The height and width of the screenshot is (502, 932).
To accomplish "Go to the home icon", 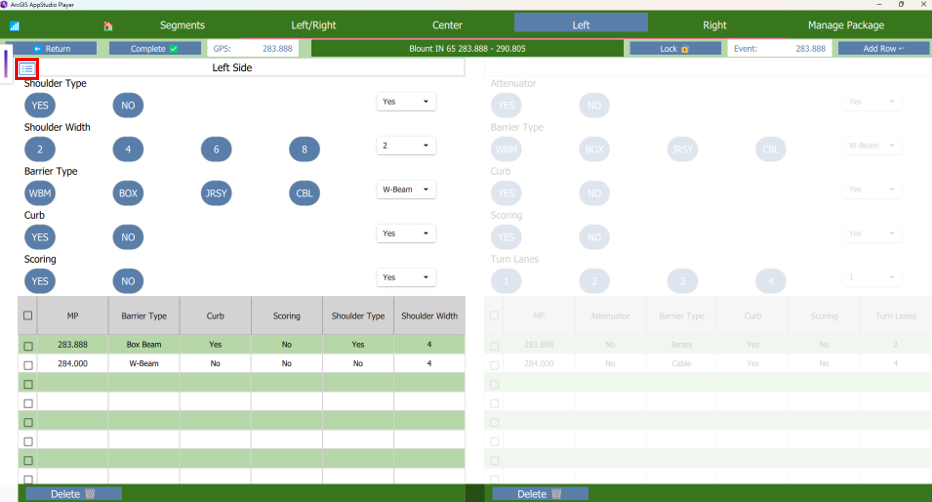I will pyautogui.click(x=108, y=26).
